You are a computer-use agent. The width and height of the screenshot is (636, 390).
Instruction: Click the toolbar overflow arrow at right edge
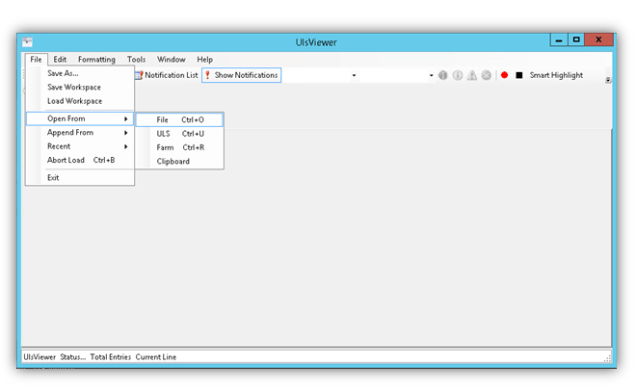[608, 80]
